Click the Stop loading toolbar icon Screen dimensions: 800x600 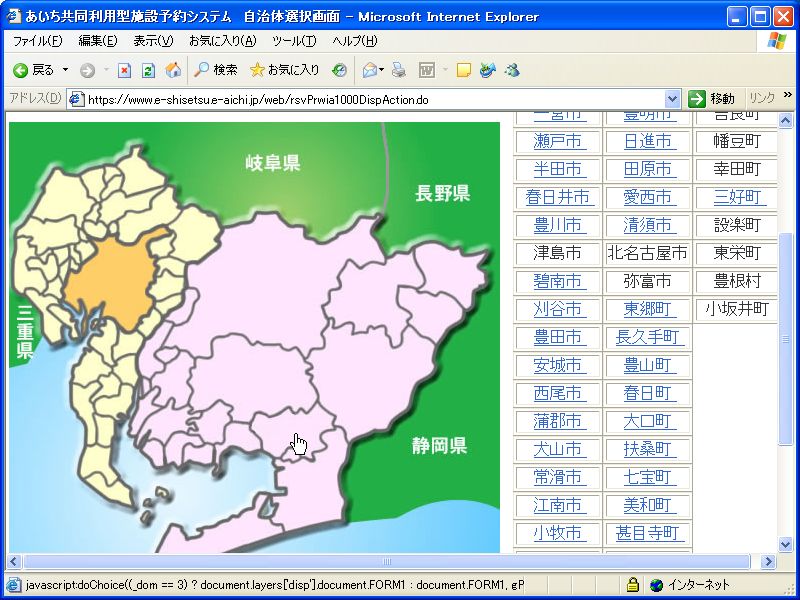point(124,70)
